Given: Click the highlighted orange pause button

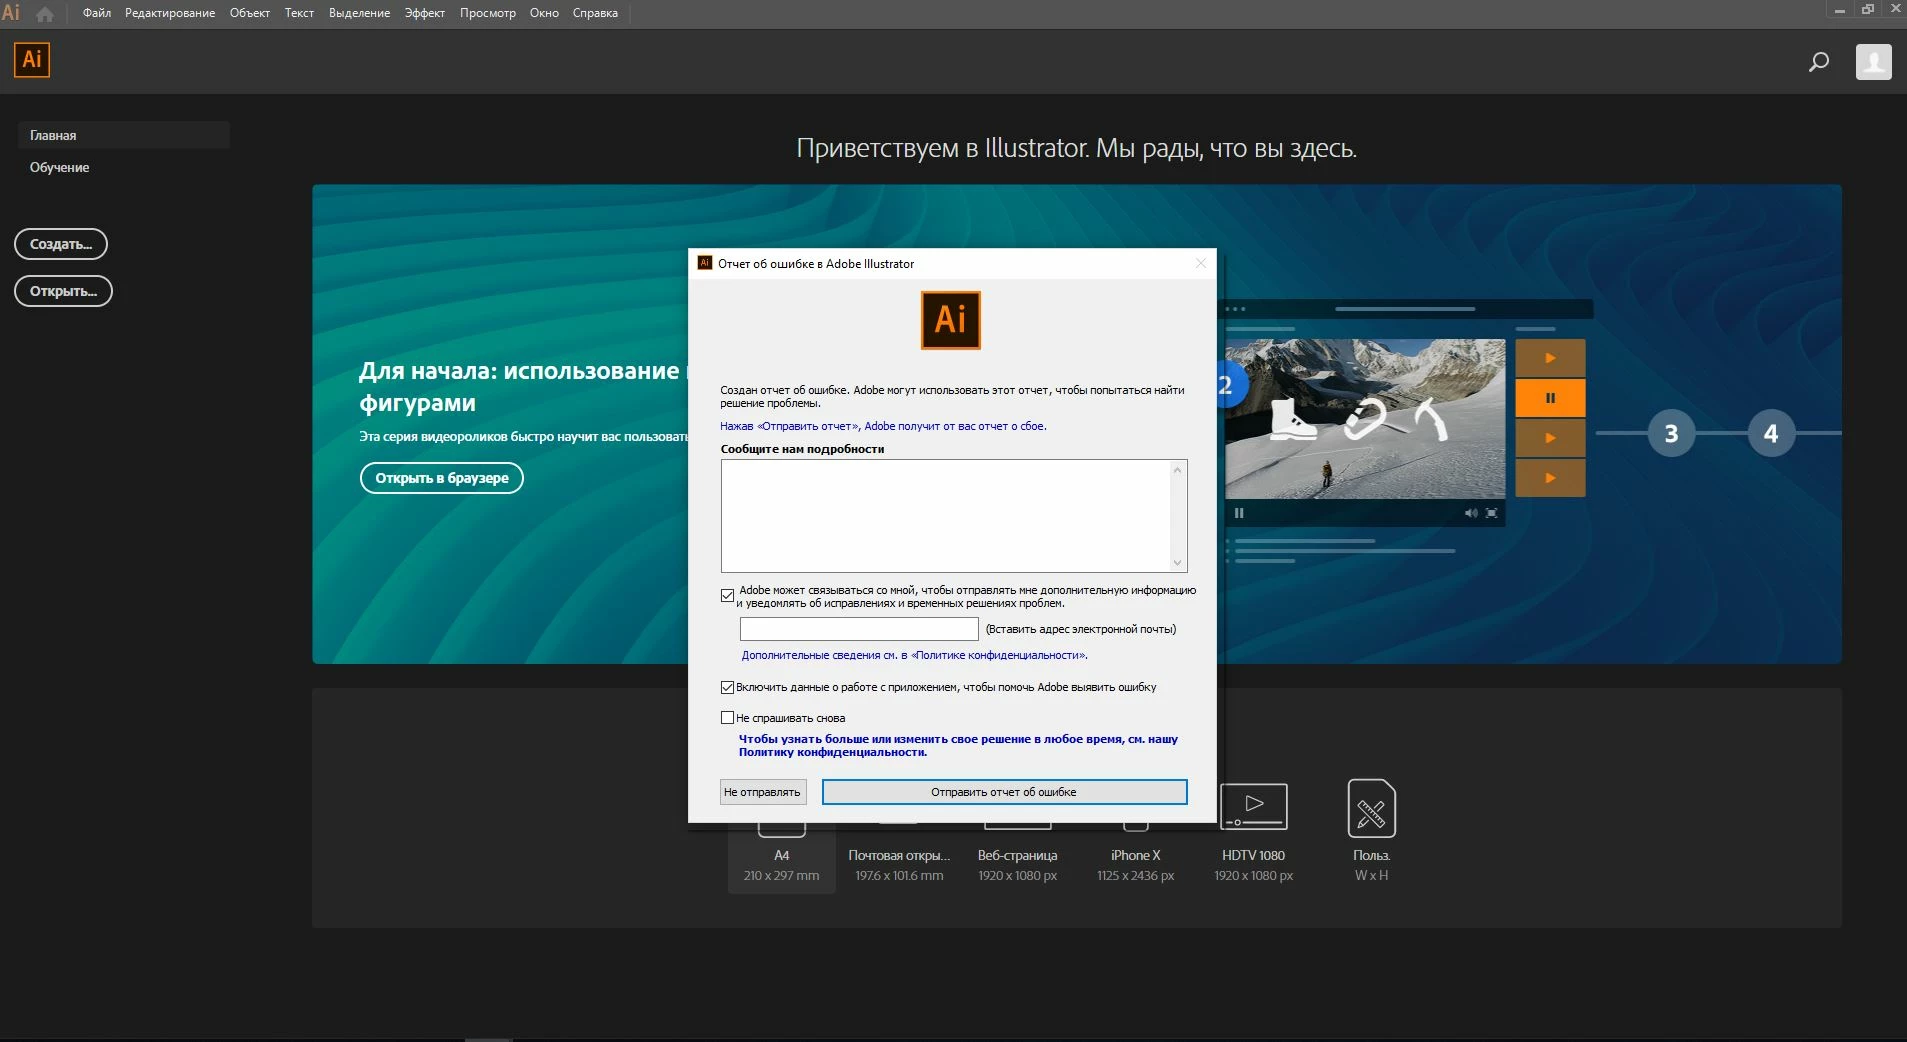Looking at the screenshot, I should point(1550,398).
